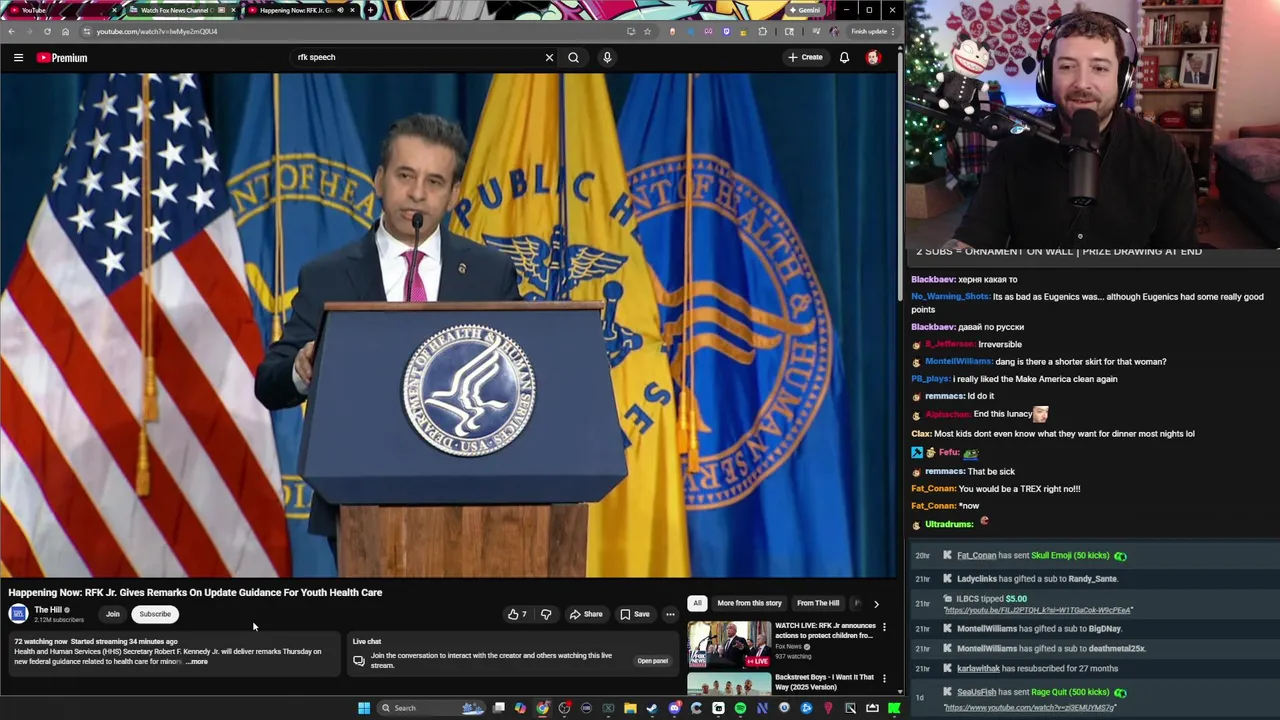Image resolution: width=1280 pixels, height=720 pixels.
Task: Open Discord from the taskbar
Action: [674, 708]
